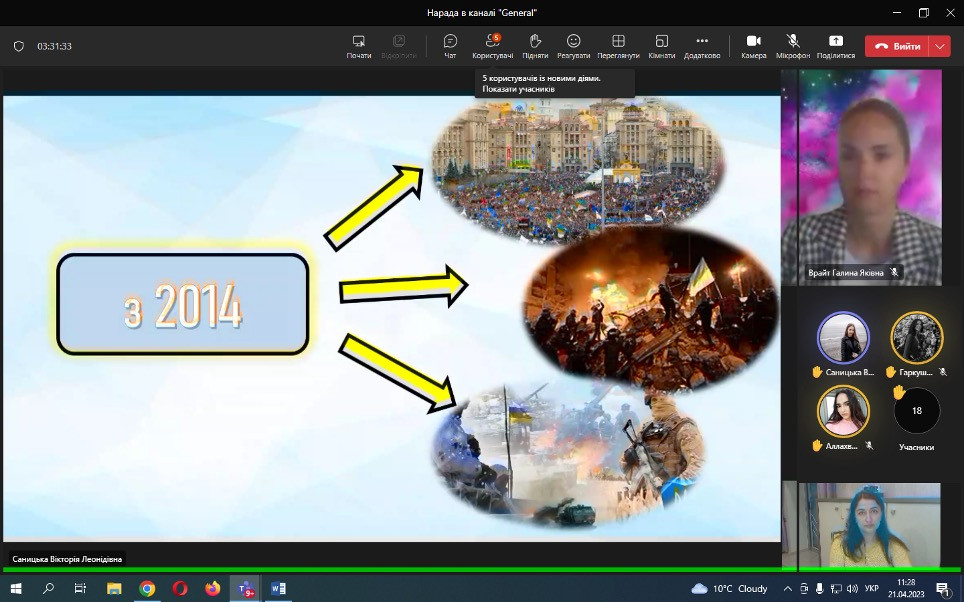Open Додатково more options menu

[x=702, y=45]
